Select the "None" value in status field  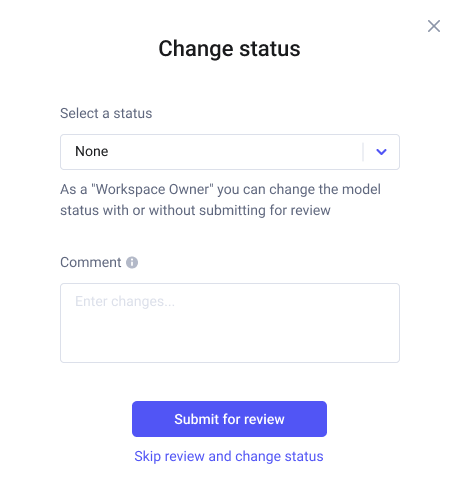tap(92, 151)
